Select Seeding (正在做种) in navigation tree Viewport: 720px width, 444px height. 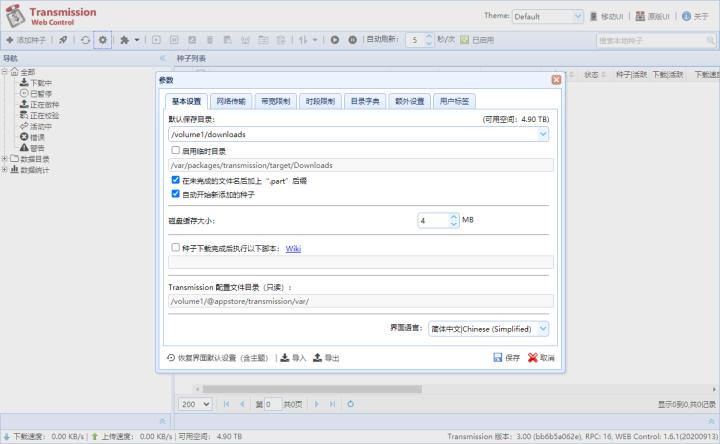(39, 105)
